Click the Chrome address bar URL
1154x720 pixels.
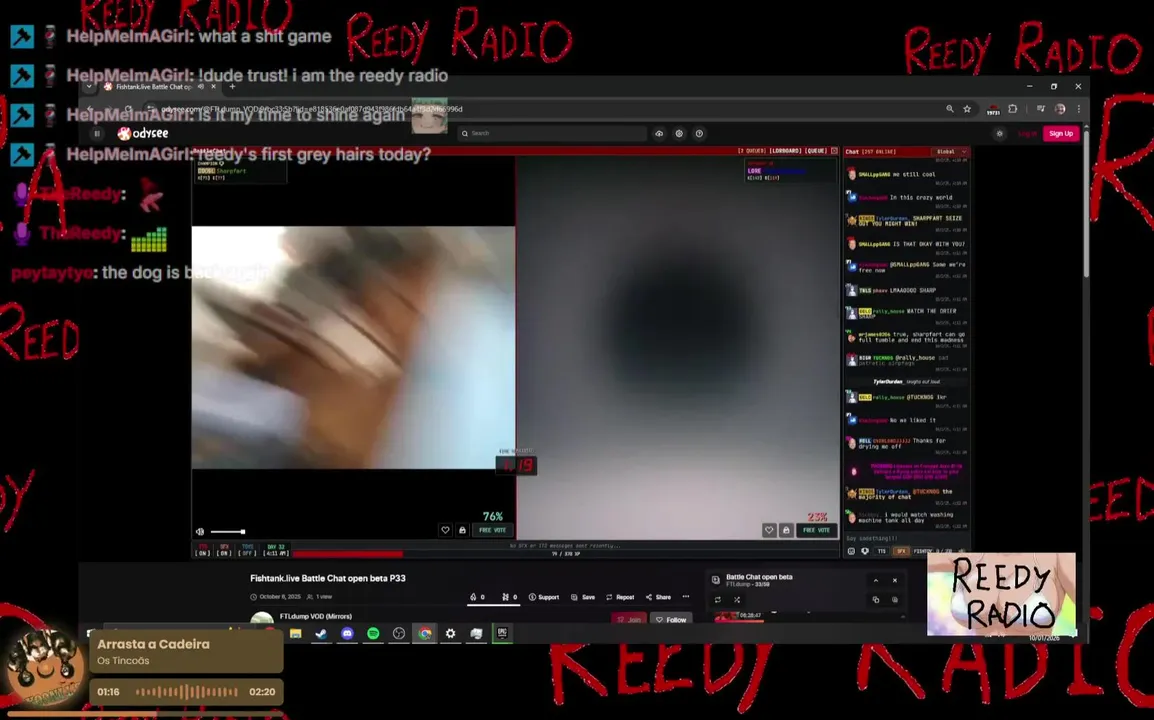point(312,109)
